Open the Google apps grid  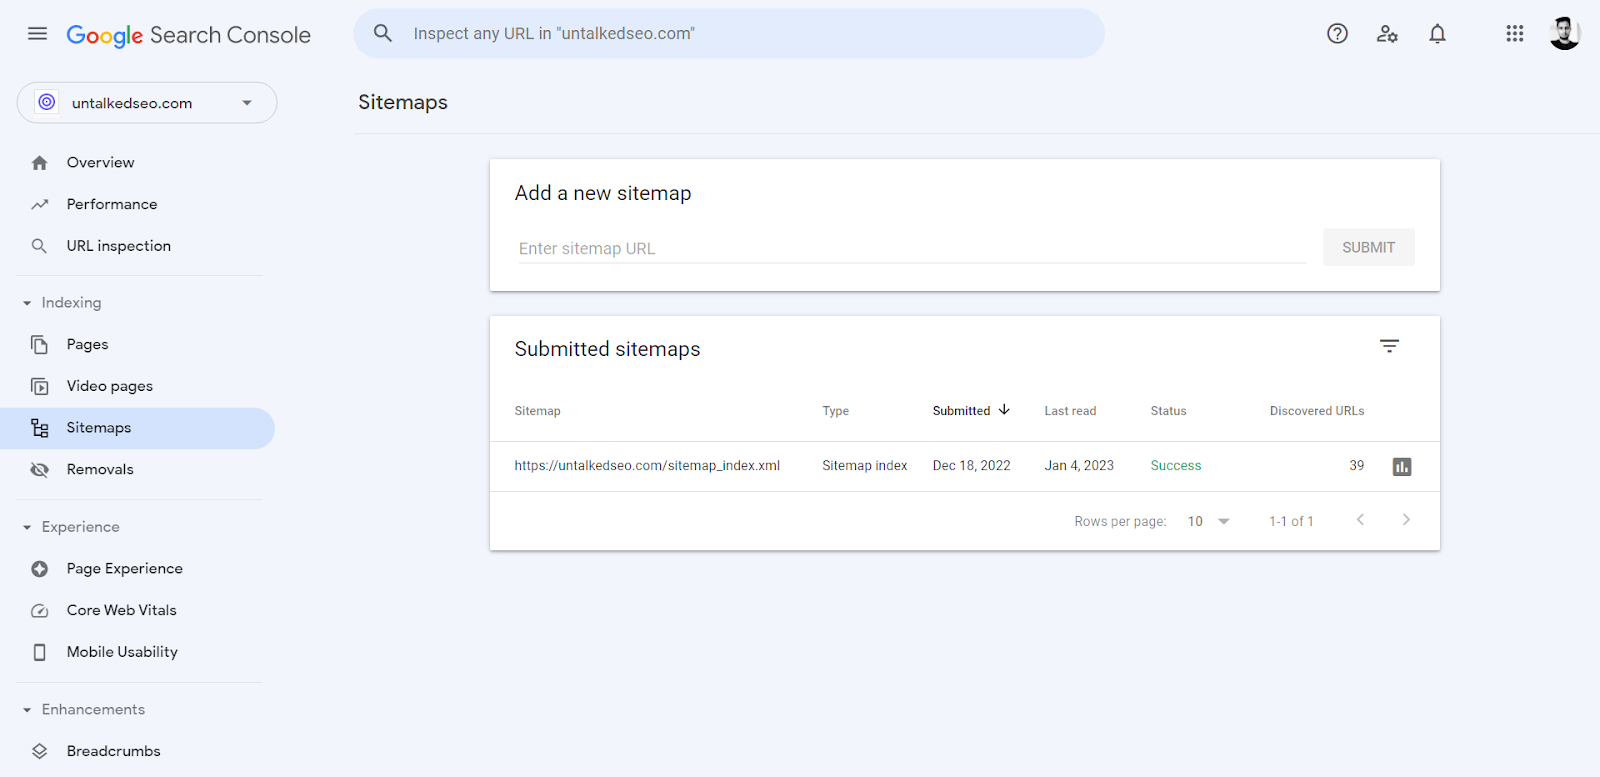pos(1515,34)
